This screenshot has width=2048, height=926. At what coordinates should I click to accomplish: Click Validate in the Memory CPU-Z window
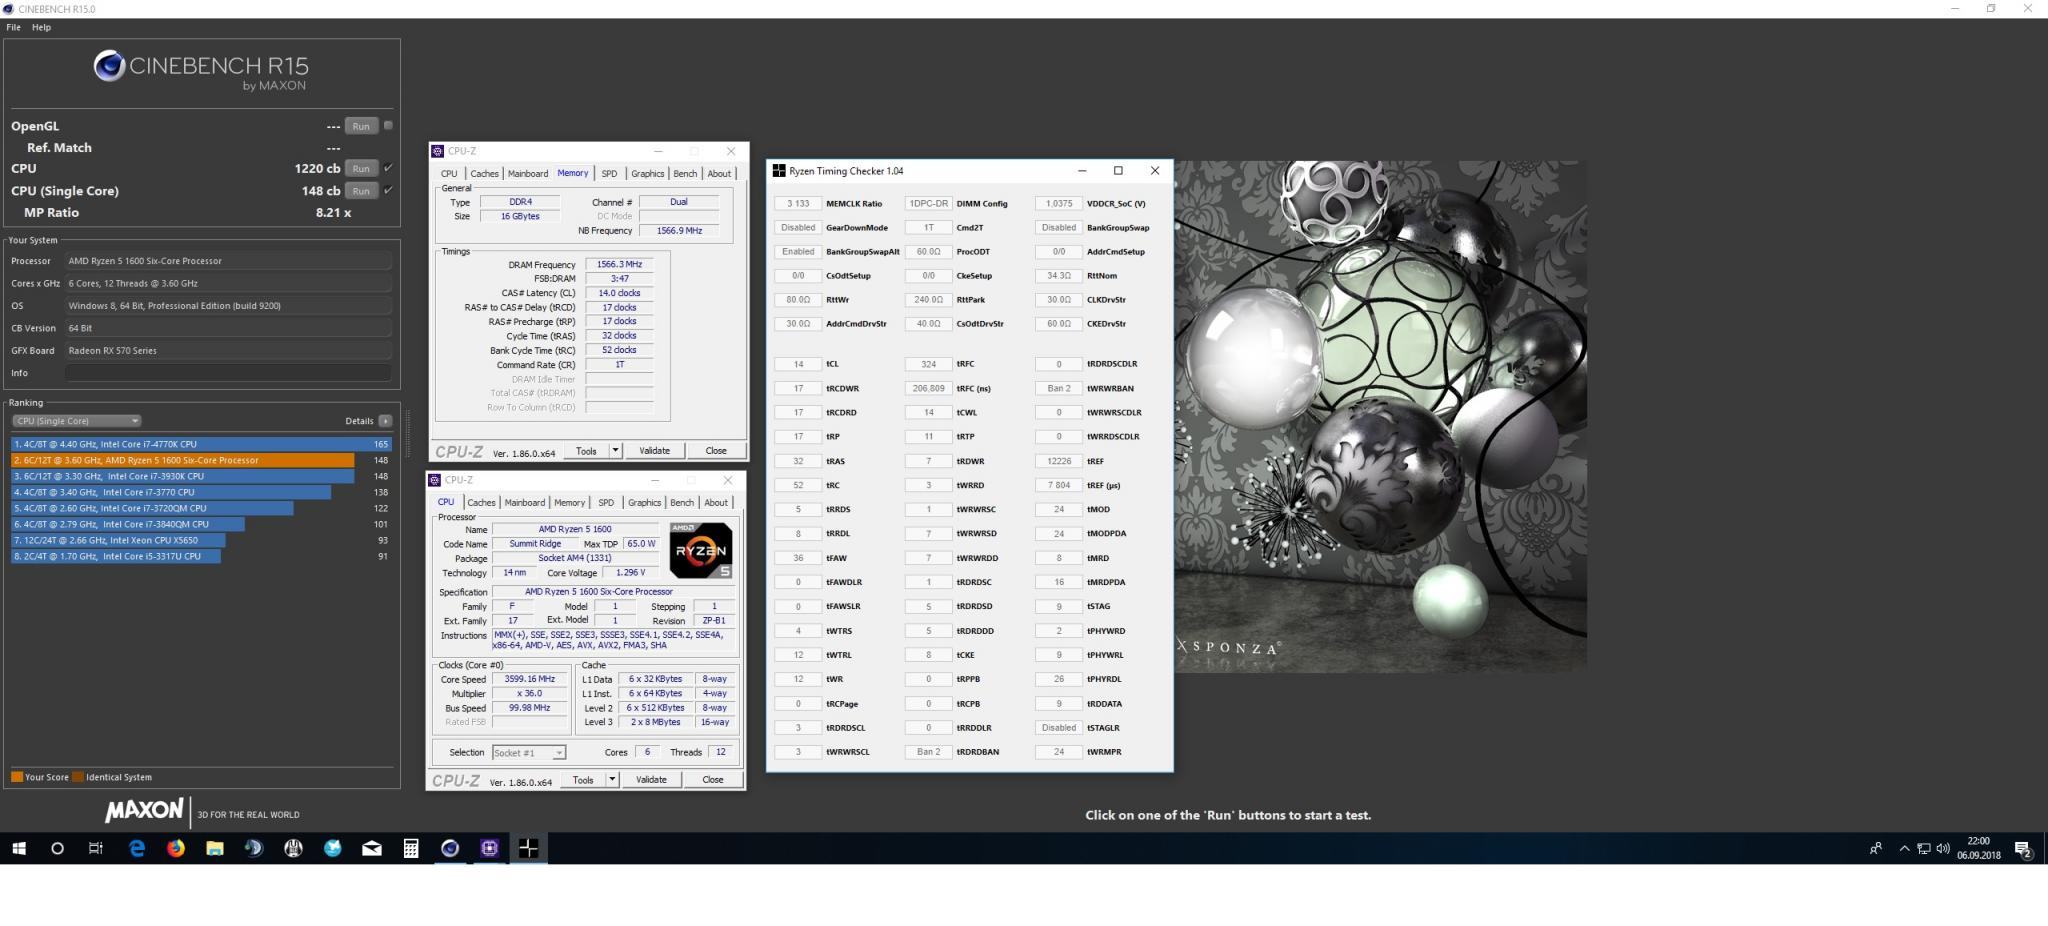(x=654, y=450)
